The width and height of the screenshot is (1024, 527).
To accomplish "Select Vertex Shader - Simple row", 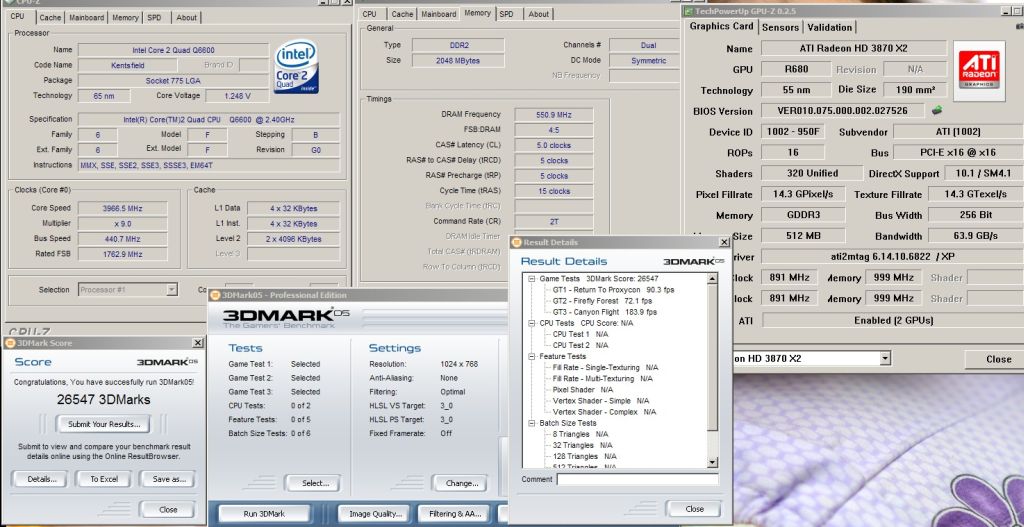I will (601, 401).
